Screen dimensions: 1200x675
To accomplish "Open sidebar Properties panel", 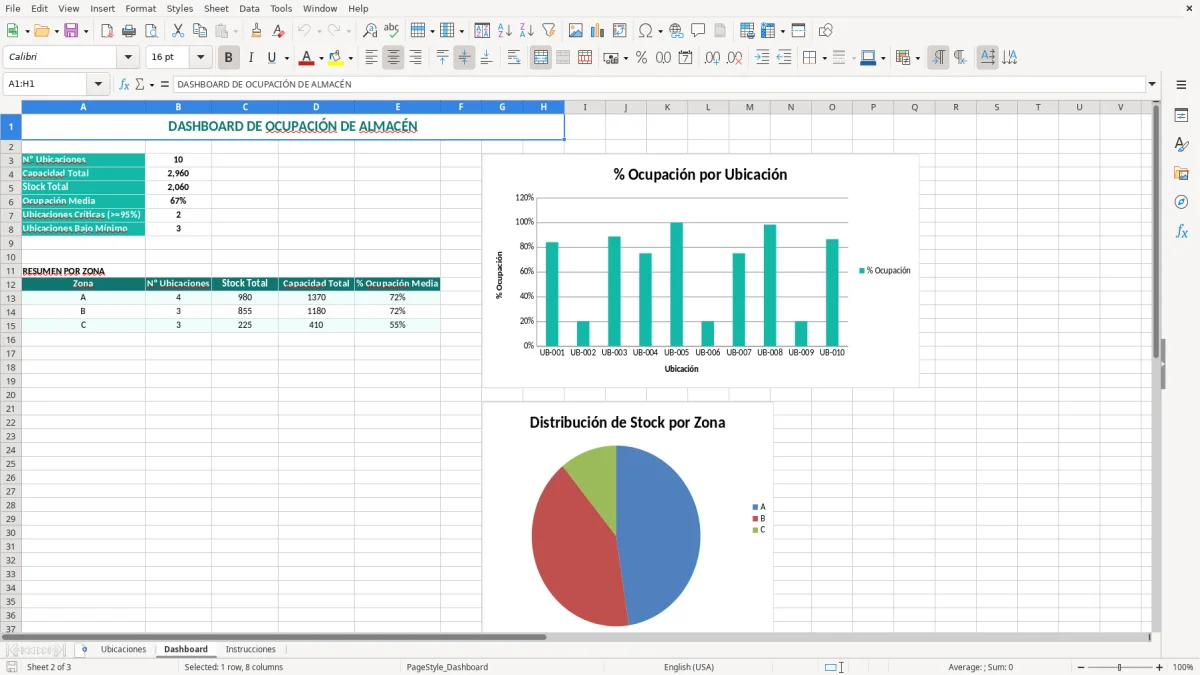I will (x=1181, y=115).
